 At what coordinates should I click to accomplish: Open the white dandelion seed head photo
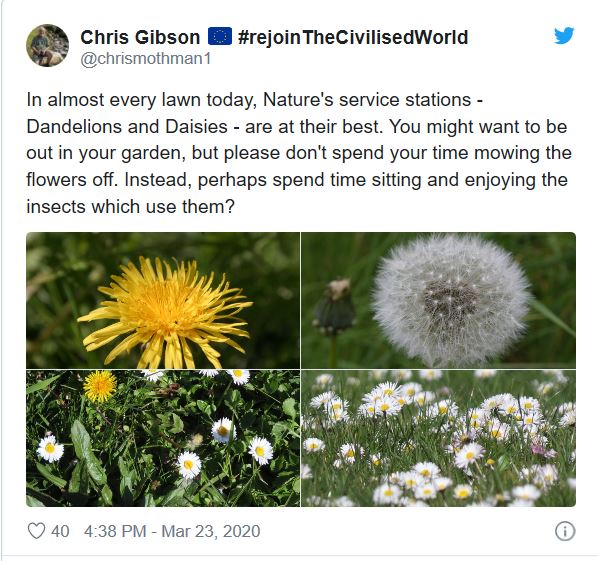click(x=439, y=300)
